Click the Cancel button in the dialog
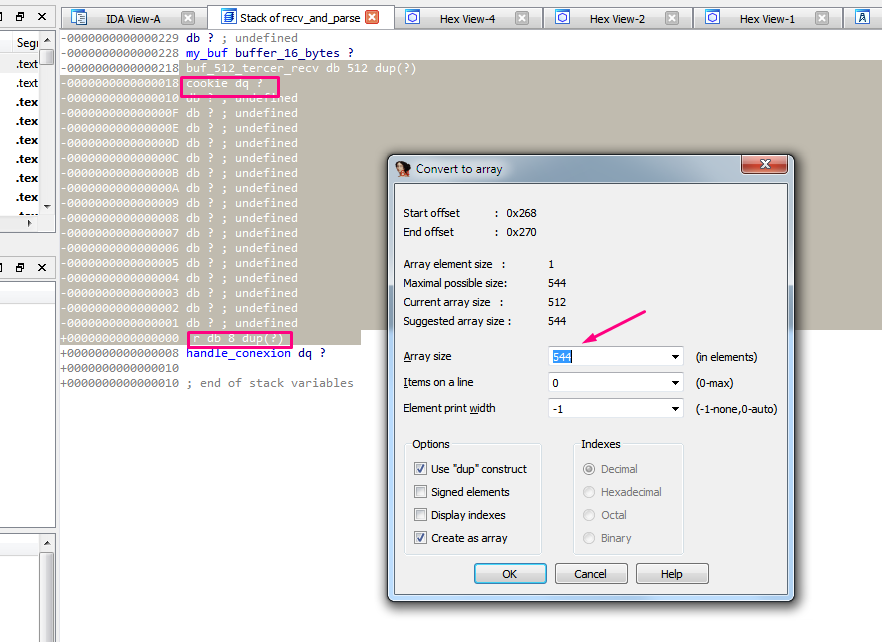This screenshot has height=642, width=882. pos(590,574)
